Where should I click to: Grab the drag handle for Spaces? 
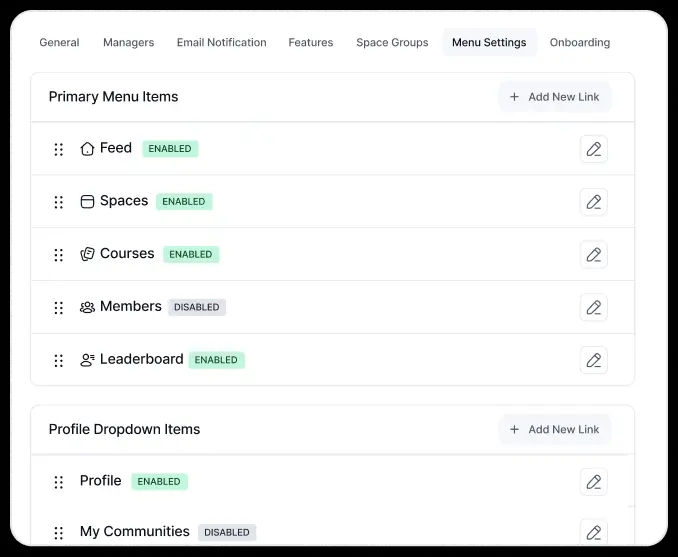pos(58,202)
